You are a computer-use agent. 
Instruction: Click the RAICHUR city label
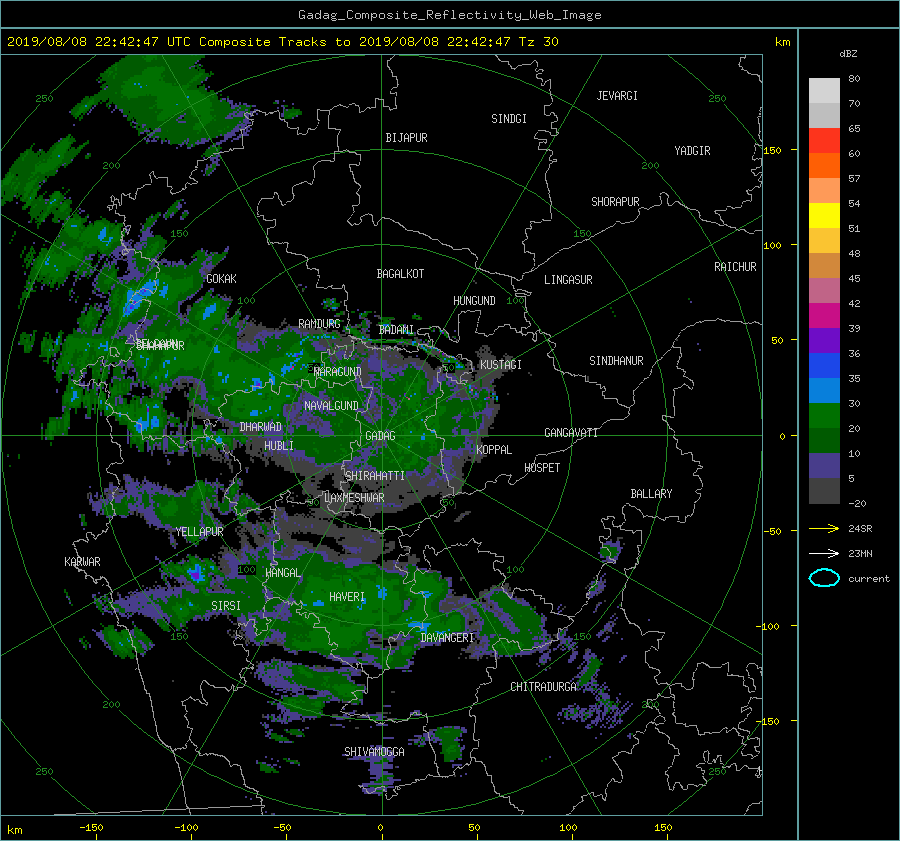(735, 267)
